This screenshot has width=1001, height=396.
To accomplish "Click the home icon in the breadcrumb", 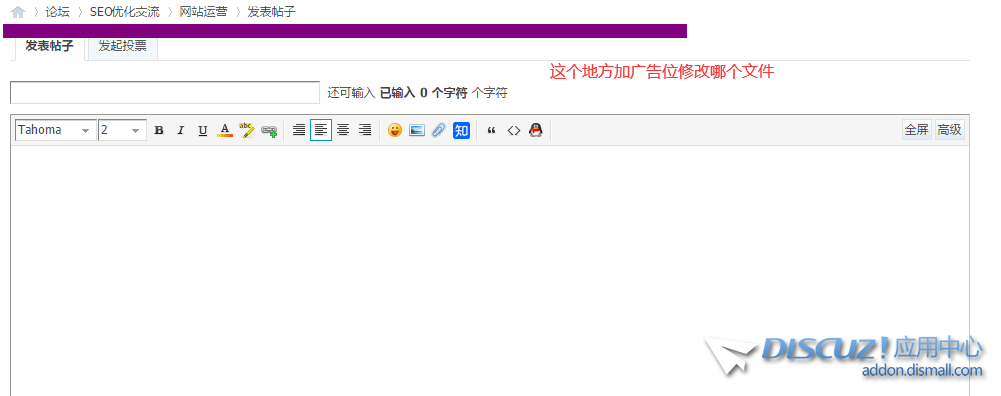I will coord(18,11).
